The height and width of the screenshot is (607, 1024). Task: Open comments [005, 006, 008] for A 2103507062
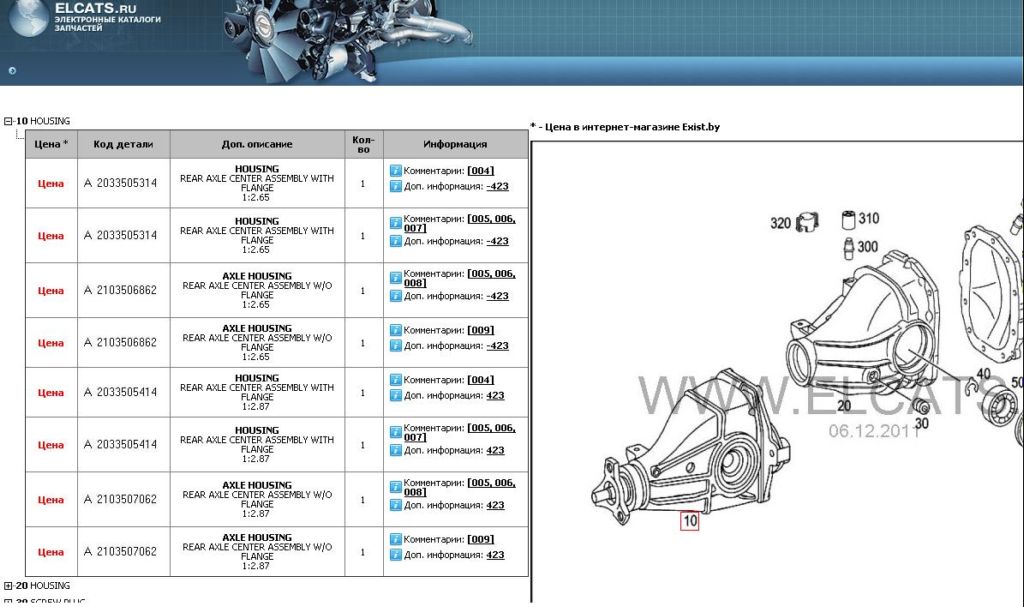[x=491, y=487]
